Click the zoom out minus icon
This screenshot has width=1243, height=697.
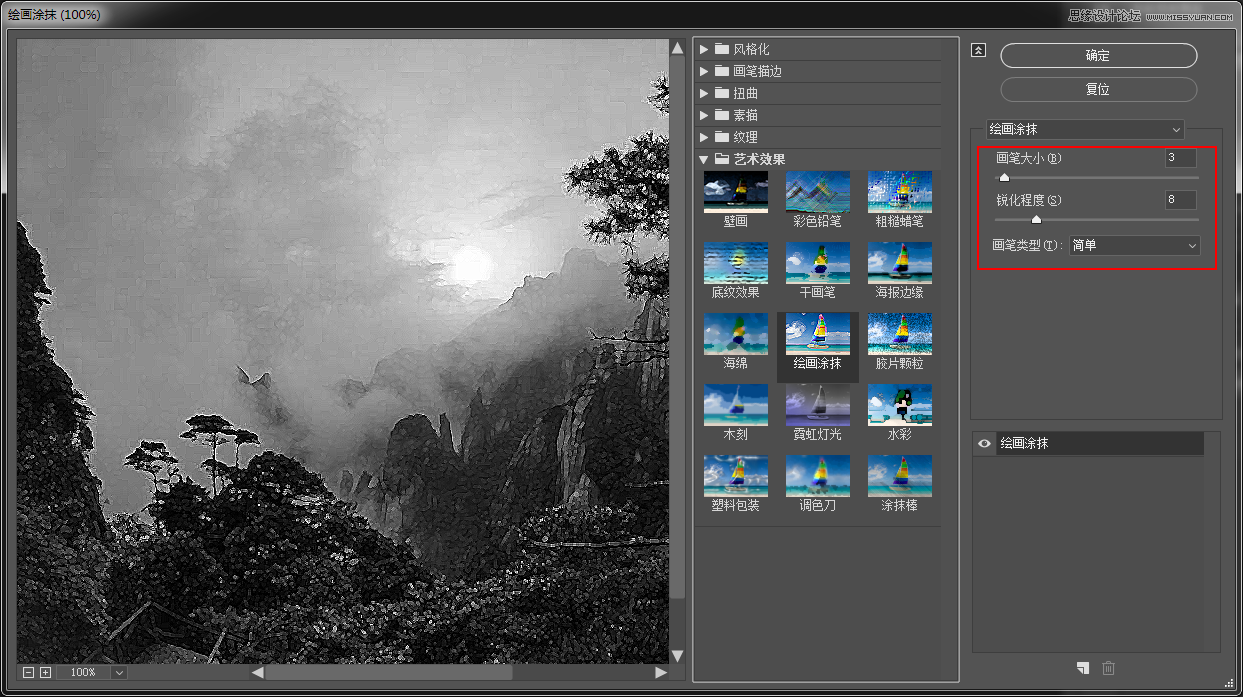coord(28,672)
